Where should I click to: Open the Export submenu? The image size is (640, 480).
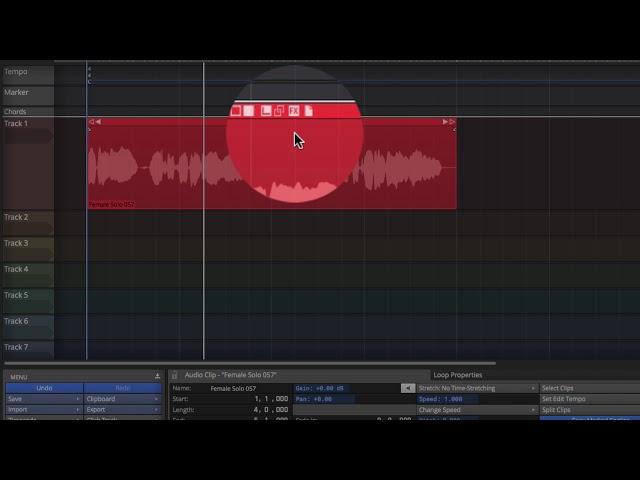pyautogui.click(x=121, y=410)
